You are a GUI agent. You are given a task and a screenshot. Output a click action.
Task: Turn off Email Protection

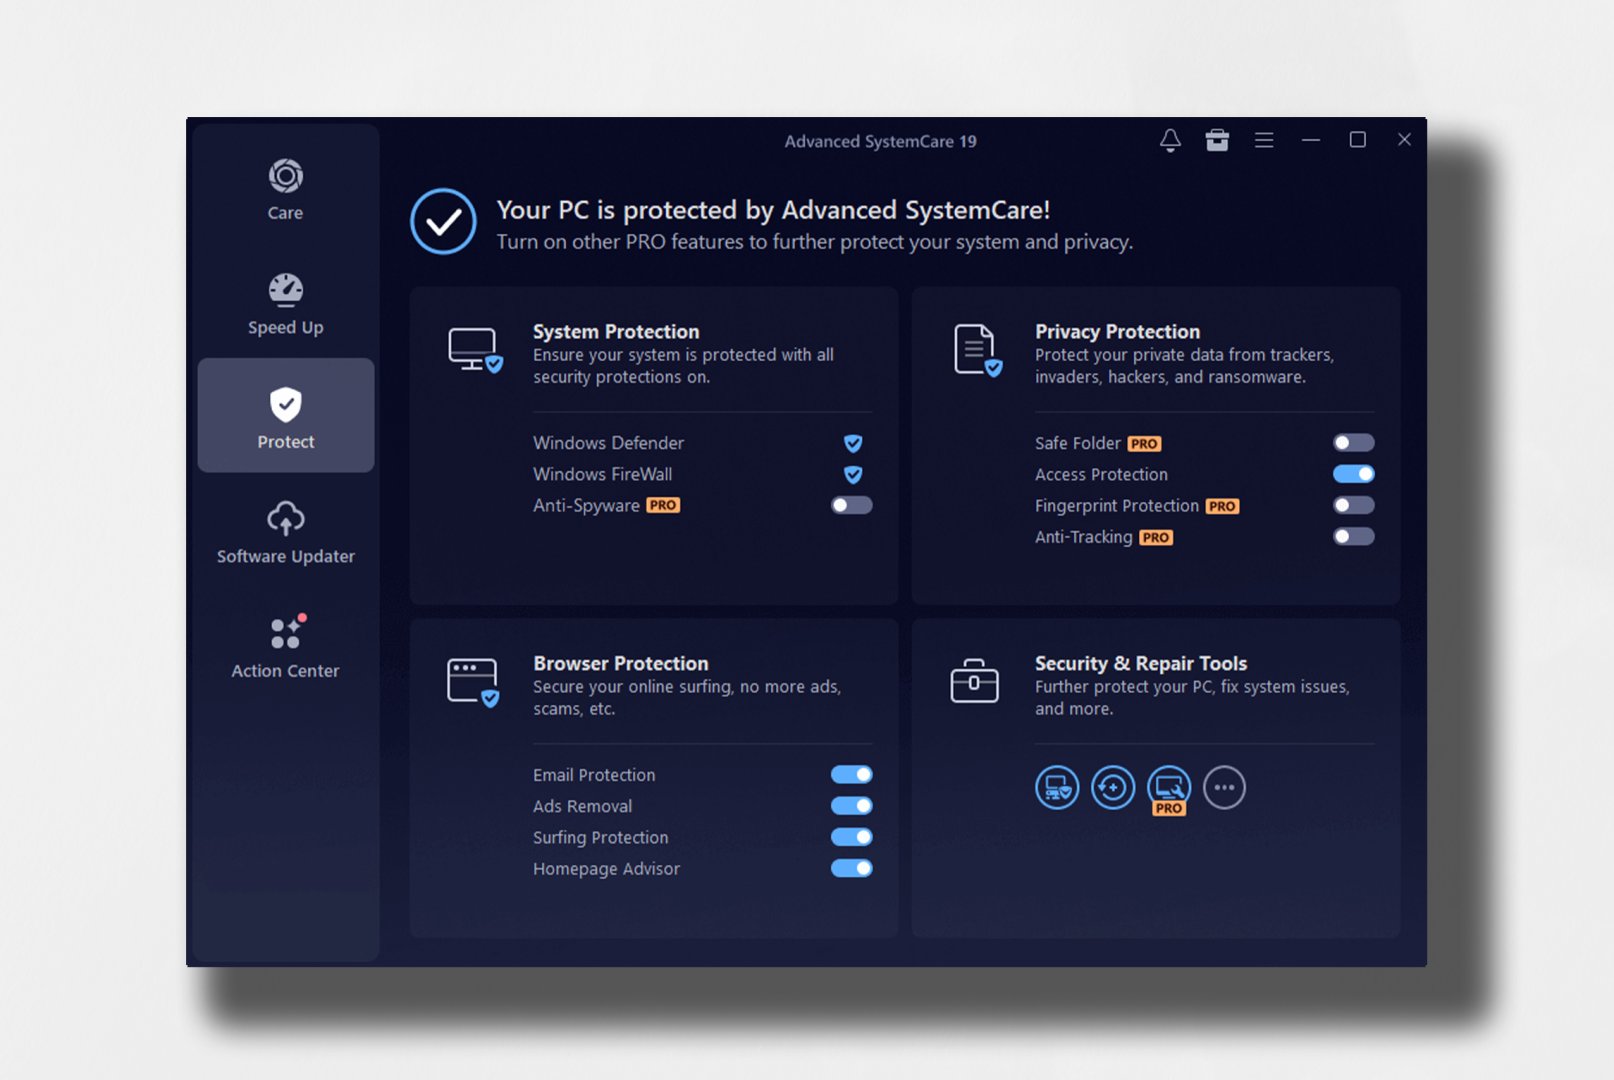tap(851, 775)
